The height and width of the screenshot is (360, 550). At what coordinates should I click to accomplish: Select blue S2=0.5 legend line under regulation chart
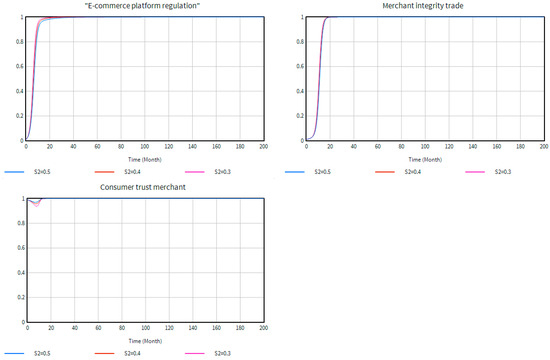click(14, 172)
